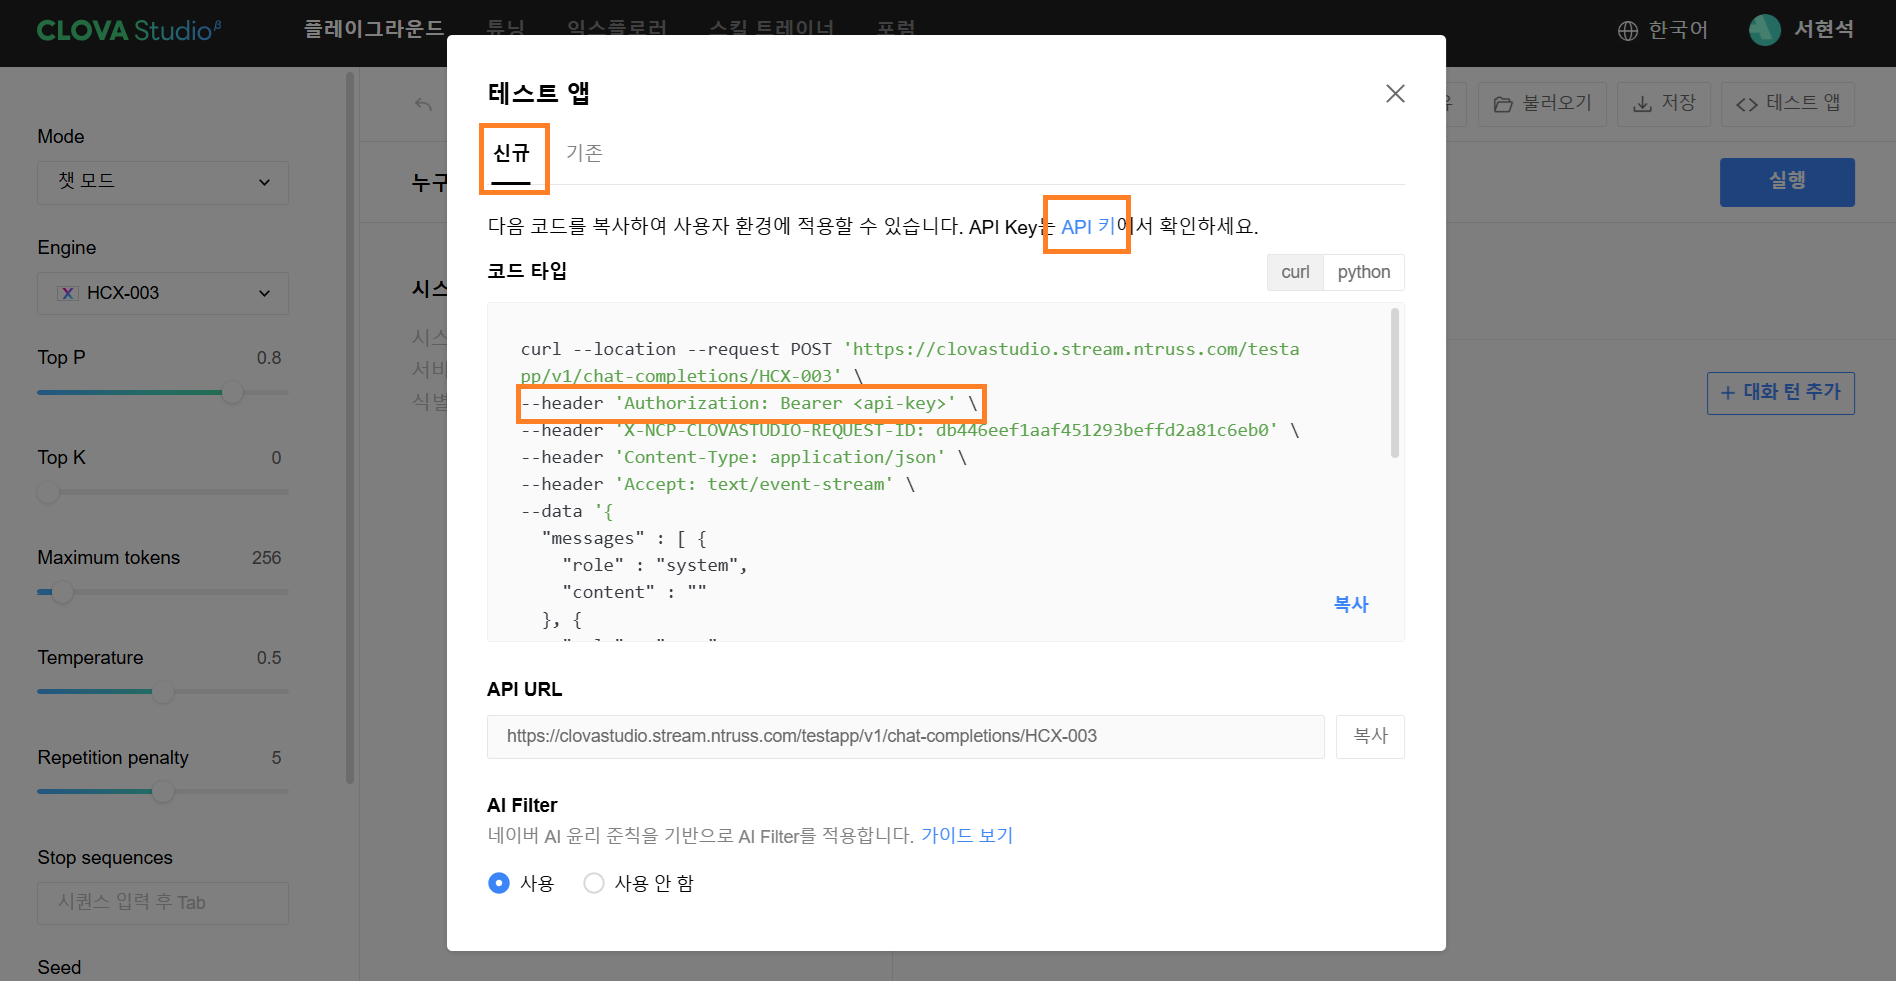Viewport: 1896px width, 981px height.
Task: Click the blue 실행 button
Action: 1787,182
